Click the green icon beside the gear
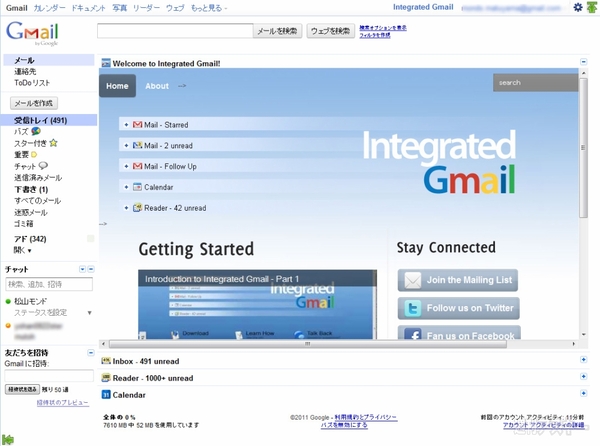 click(x=592, y=7)
